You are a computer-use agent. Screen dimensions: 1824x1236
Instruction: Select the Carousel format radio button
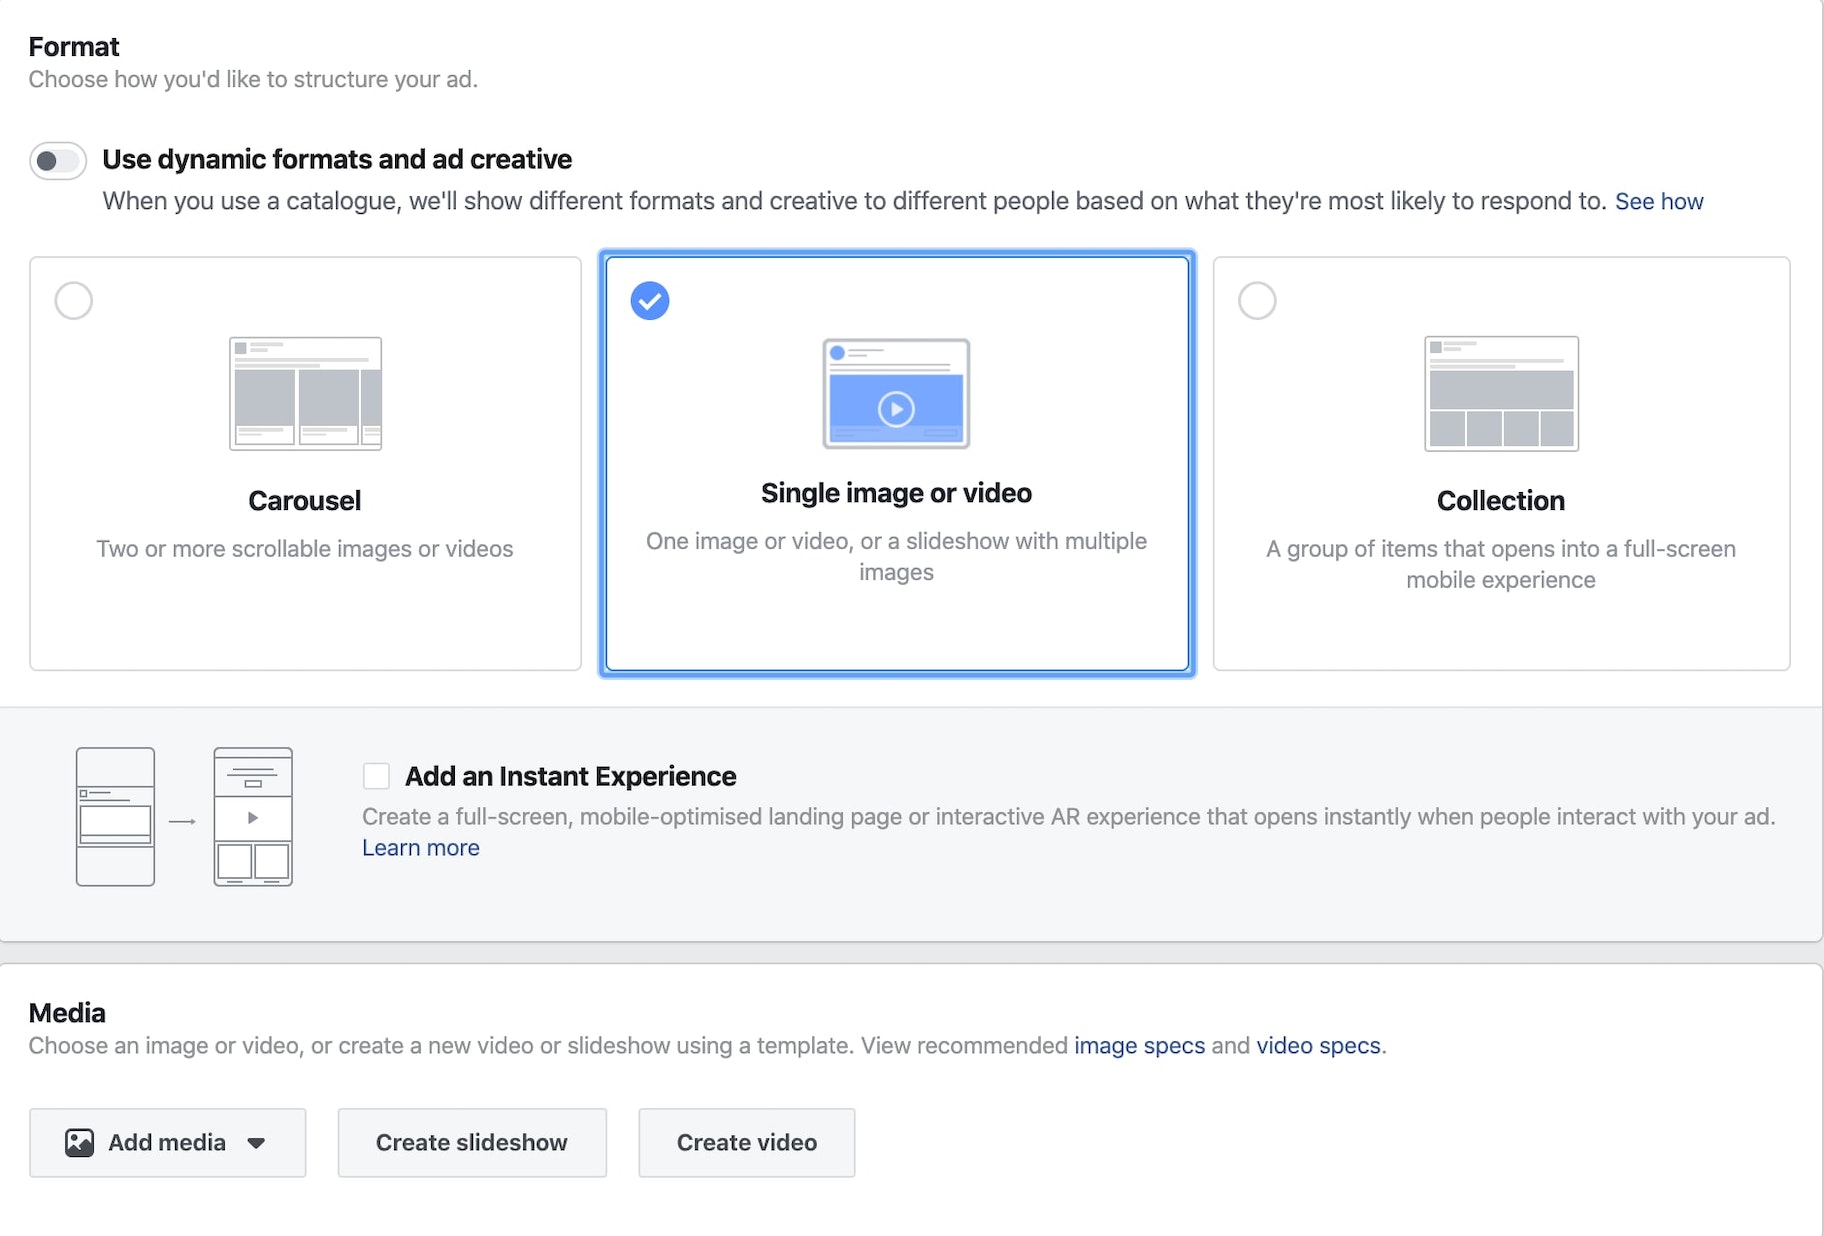click(x=73, y=300)
